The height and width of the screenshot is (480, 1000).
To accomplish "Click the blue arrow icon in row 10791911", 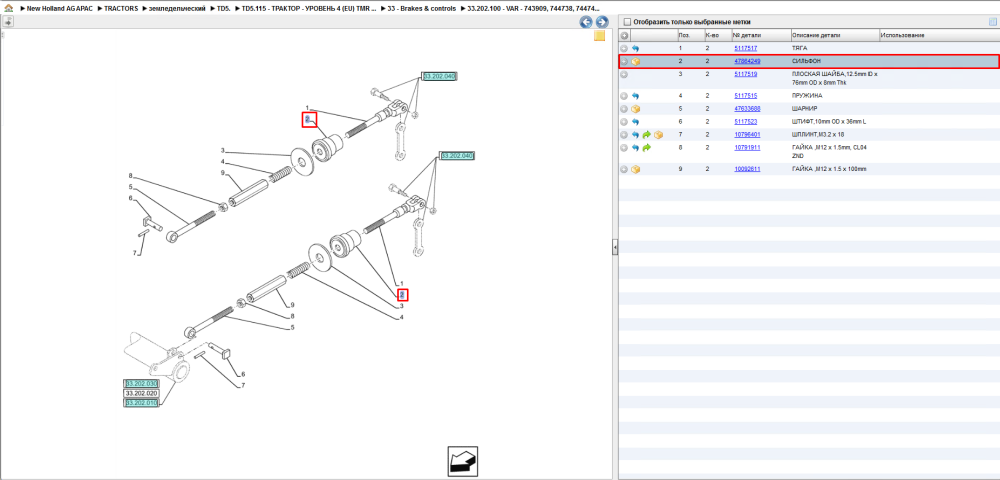I will [x=636, y=148].
